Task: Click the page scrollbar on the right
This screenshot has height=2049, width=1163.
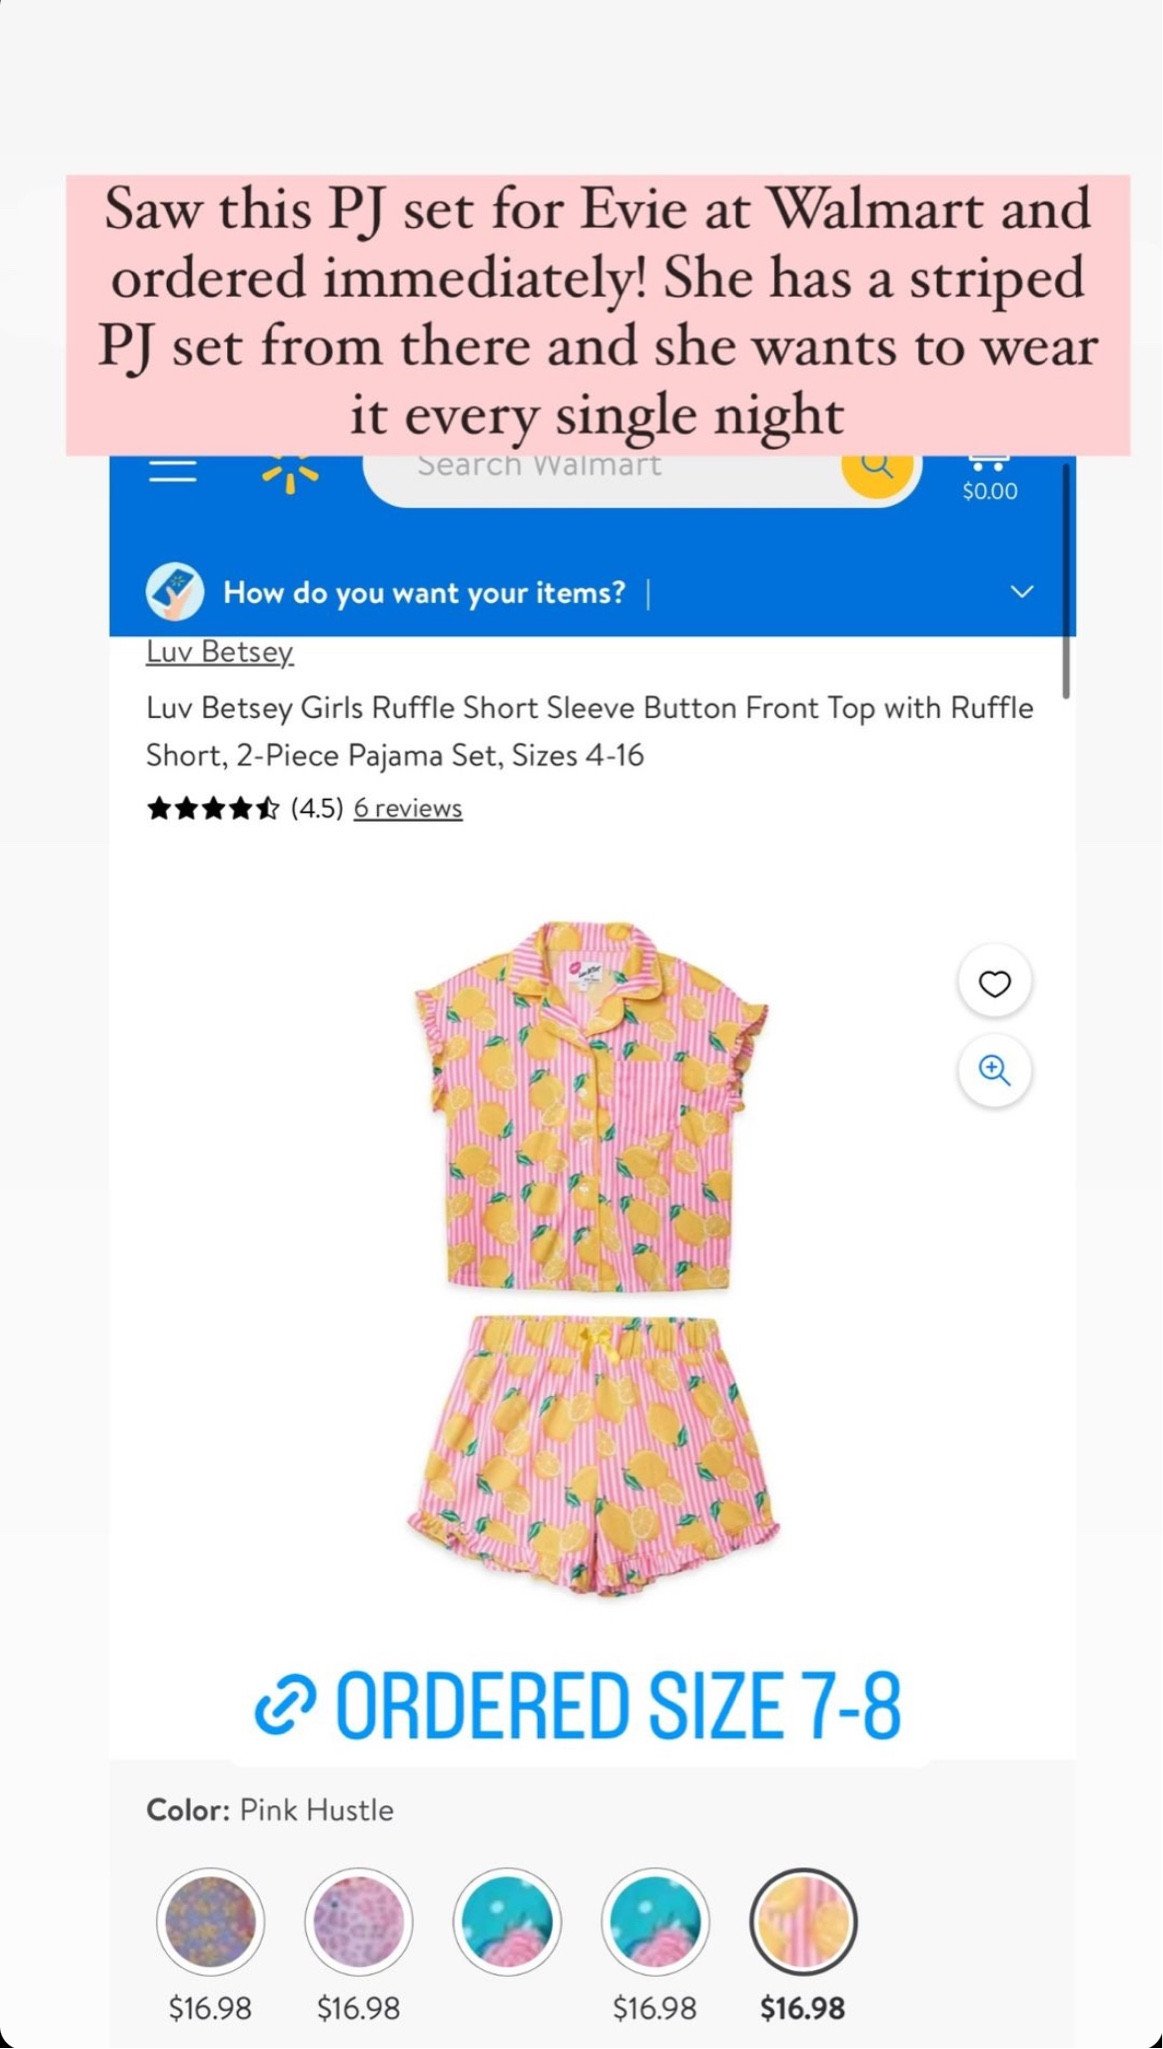Action: [x=1066, y=580]
